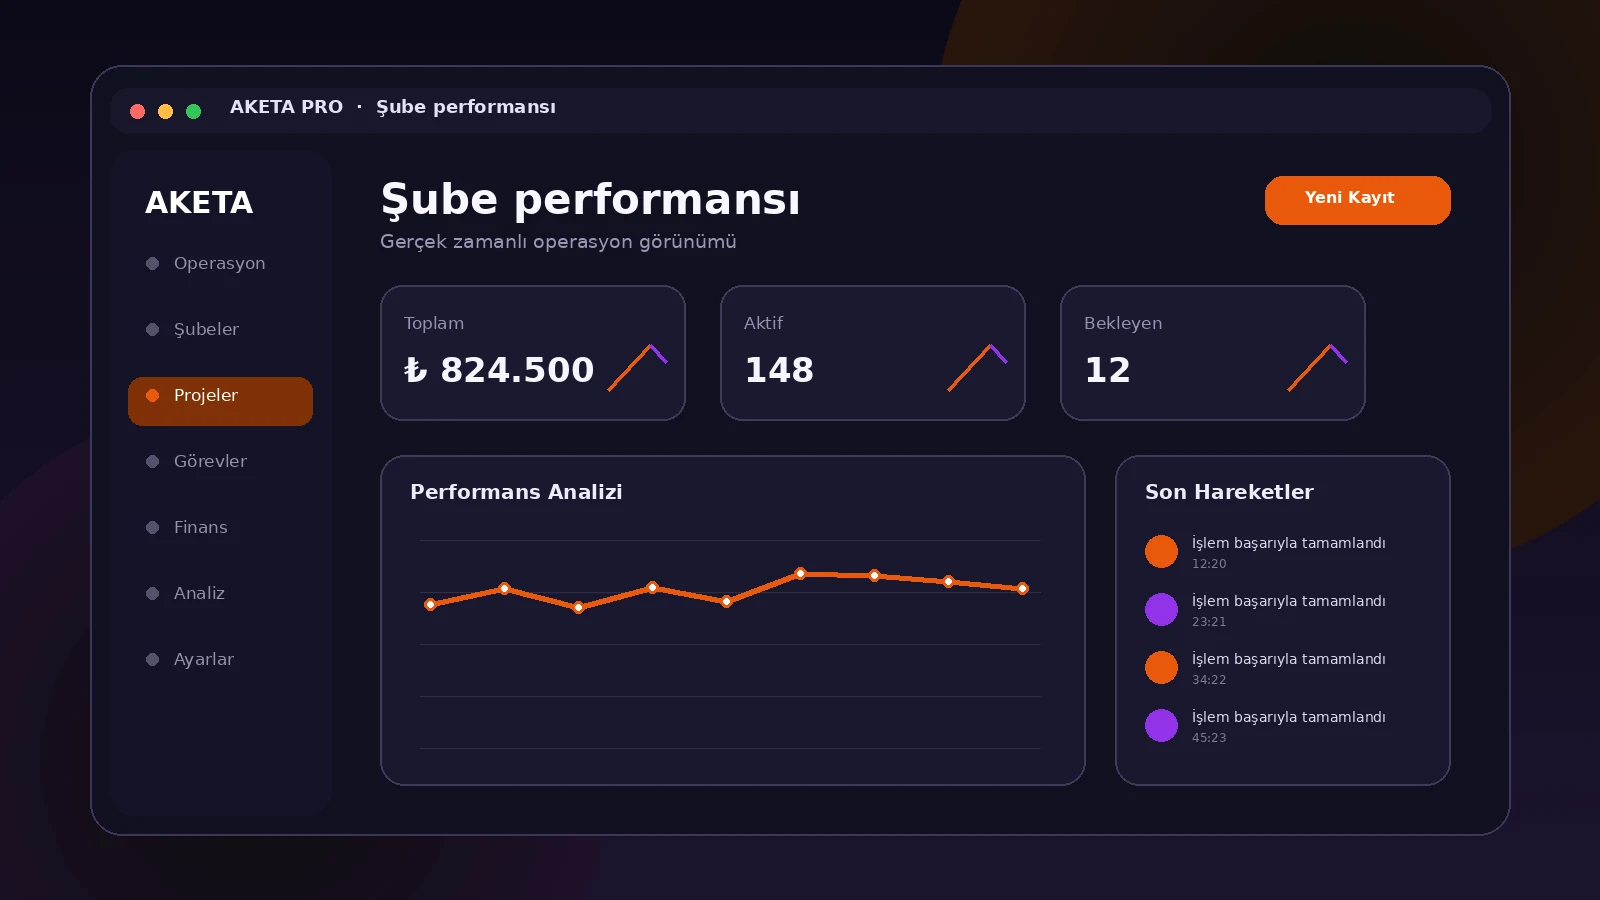Click the trend sparkline icon in Aktif card

[978, 368]
